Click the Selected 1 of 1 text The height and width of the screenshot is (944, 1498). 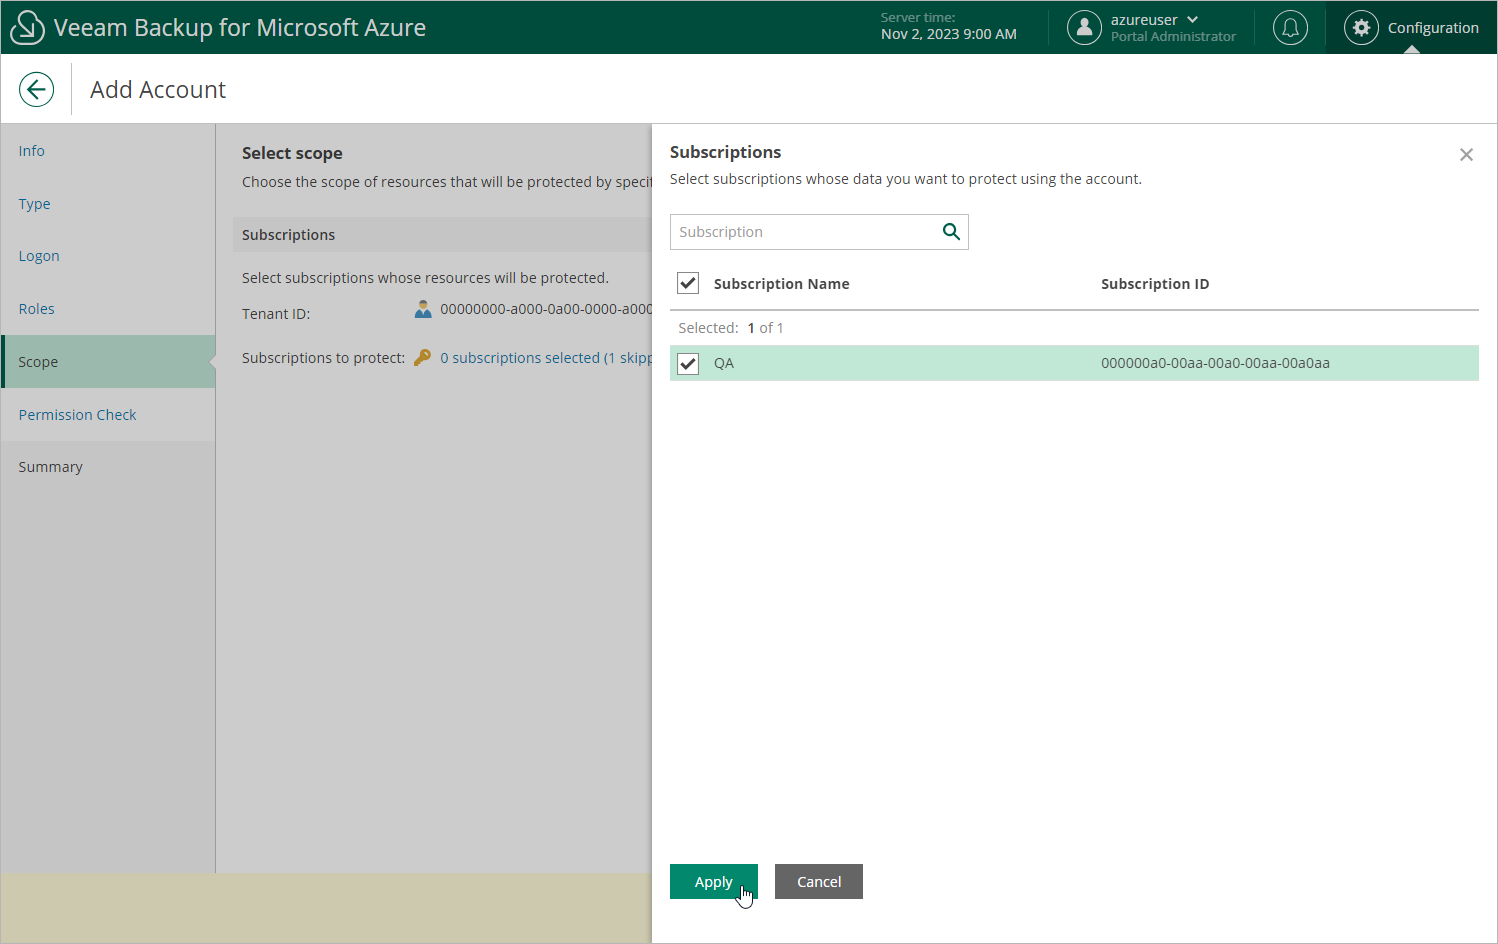tap(731, 328)
